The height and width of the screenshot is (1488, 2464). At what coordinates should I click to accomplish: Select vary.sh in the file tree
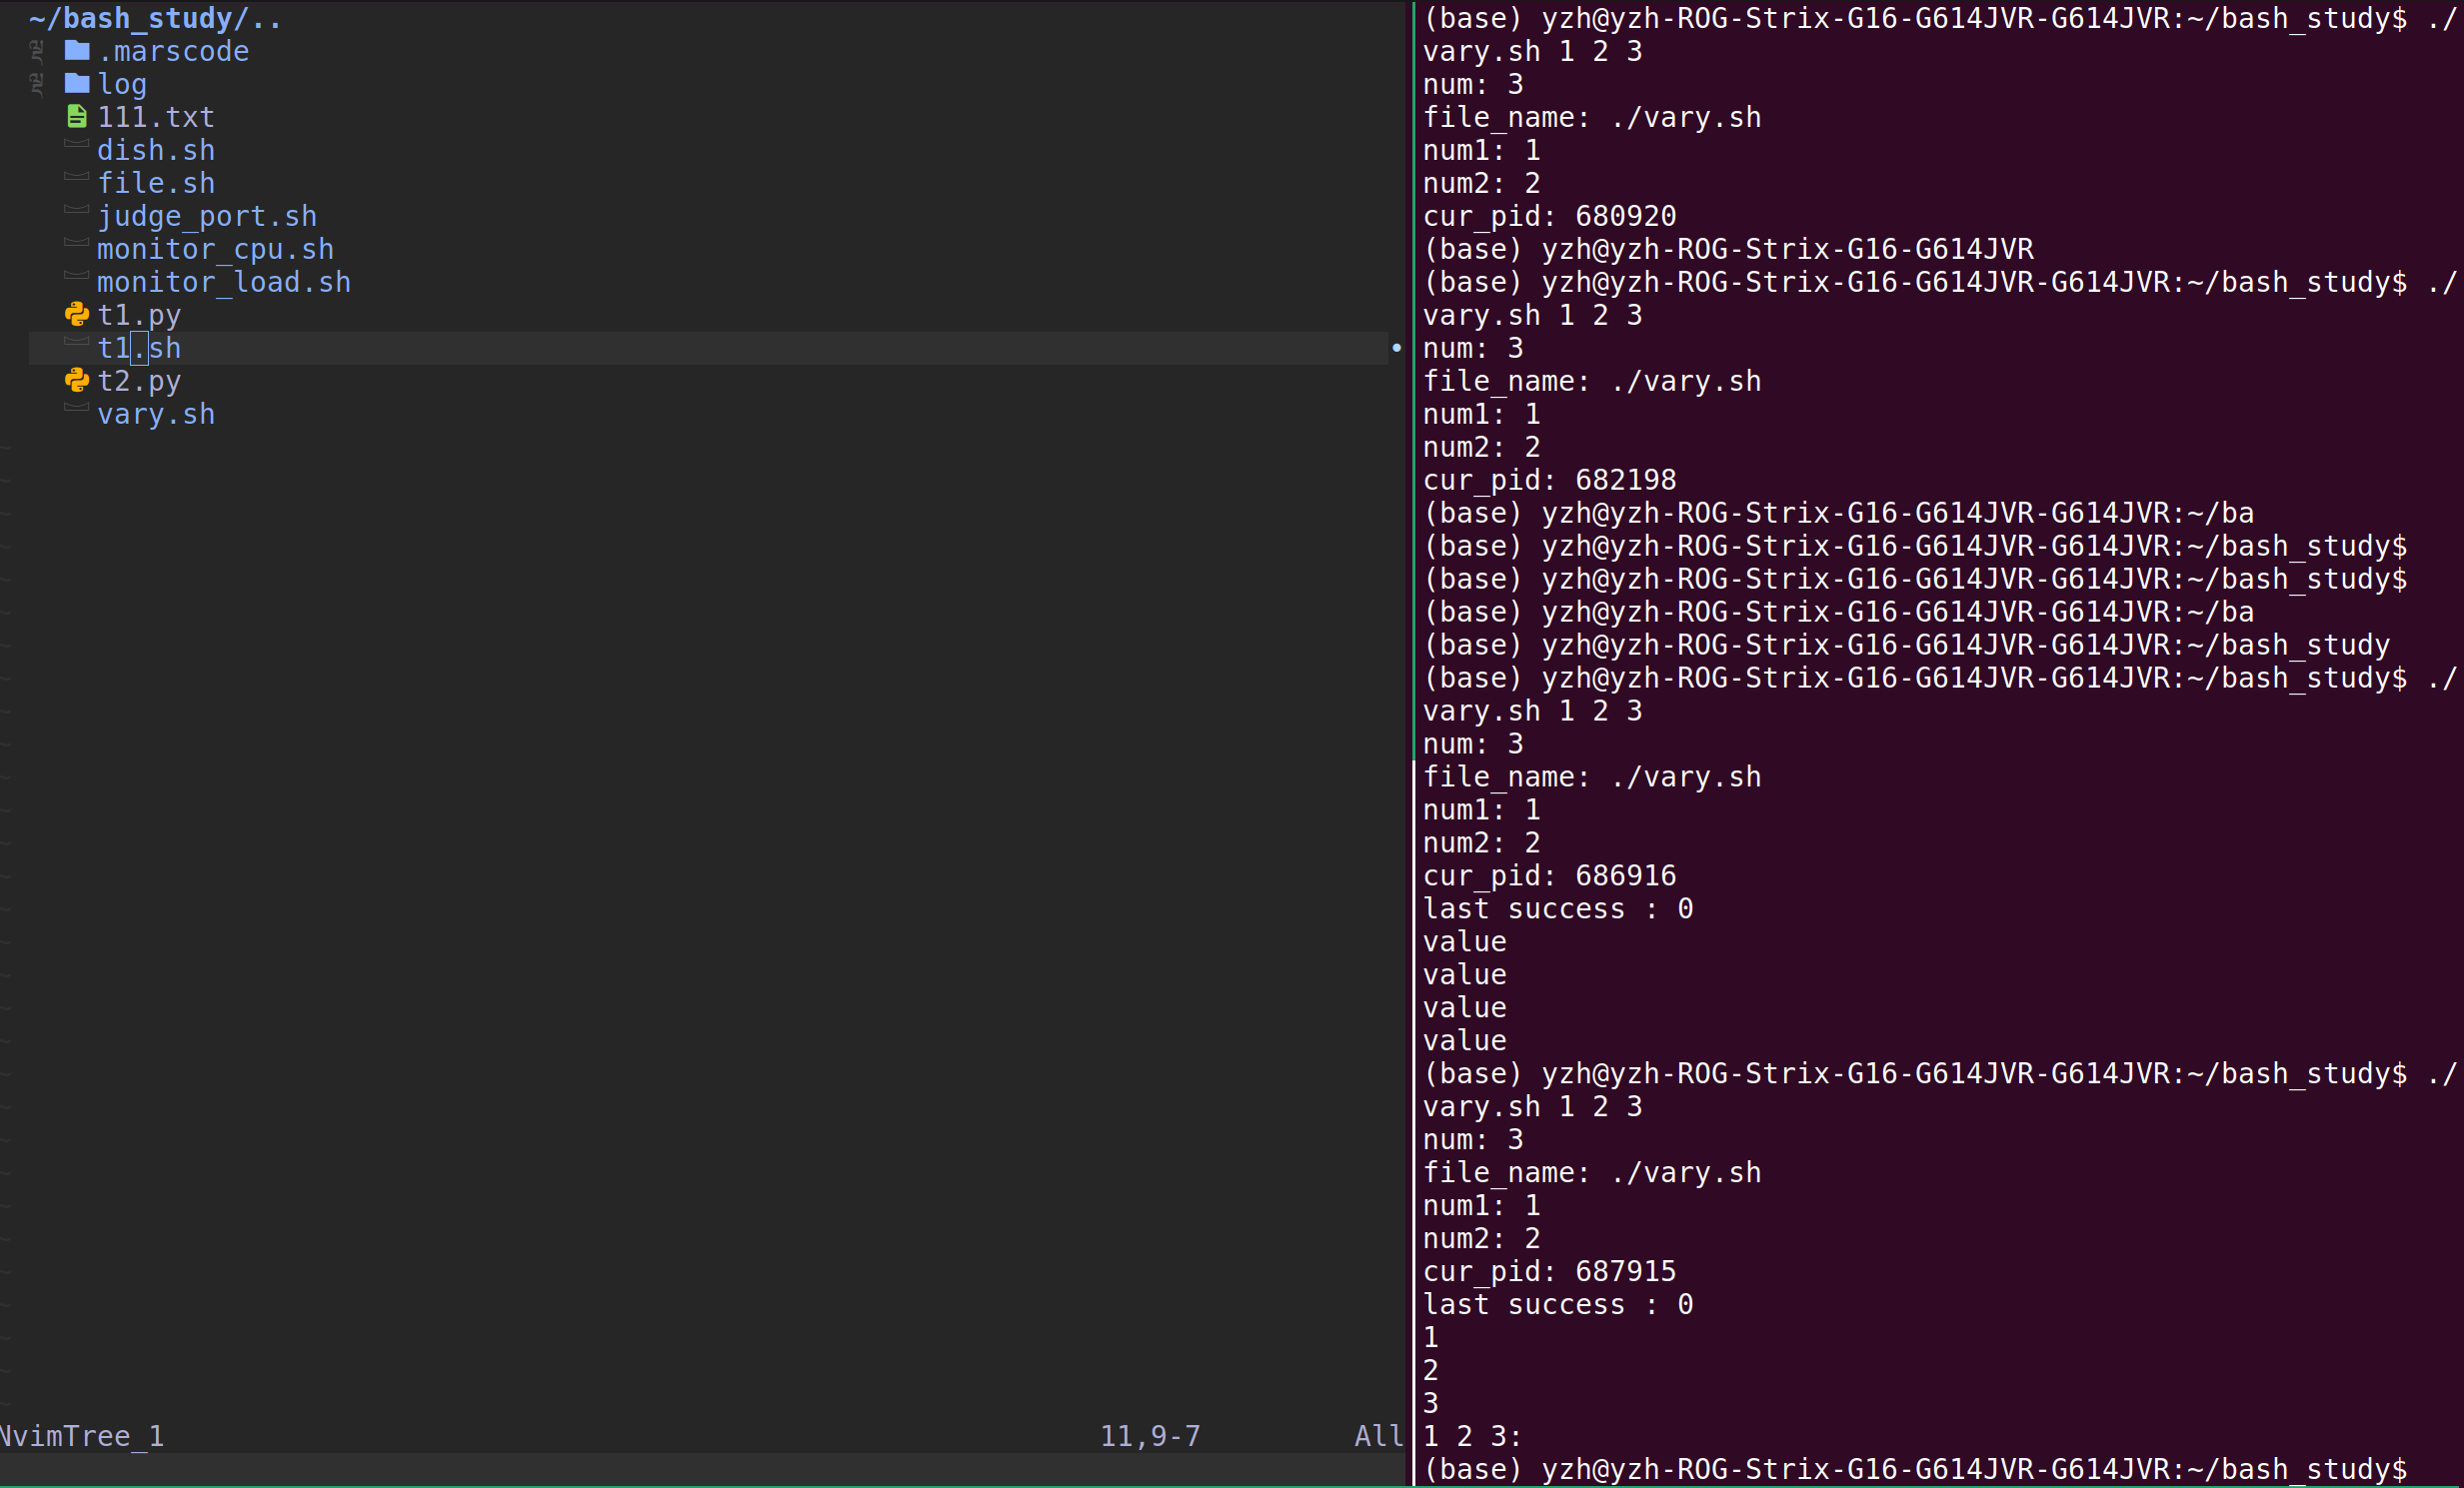pos(155,414)
